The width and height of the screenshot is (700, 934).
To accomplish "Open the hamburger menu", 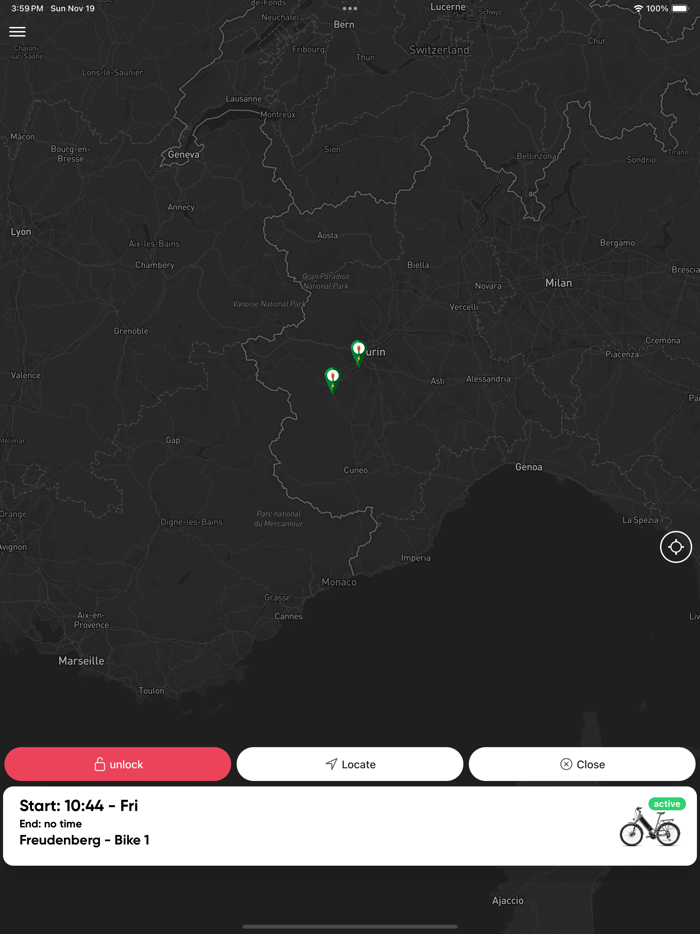I will (x=17, y=32).
